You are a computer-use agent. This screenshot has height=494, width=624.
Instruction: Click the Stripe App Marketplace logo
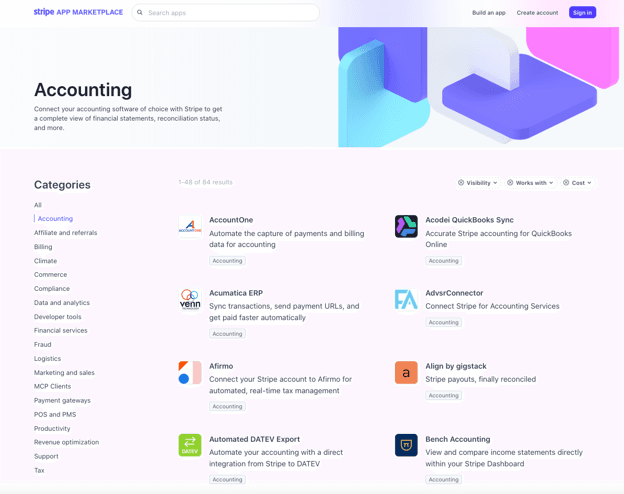tap(78, 12)
